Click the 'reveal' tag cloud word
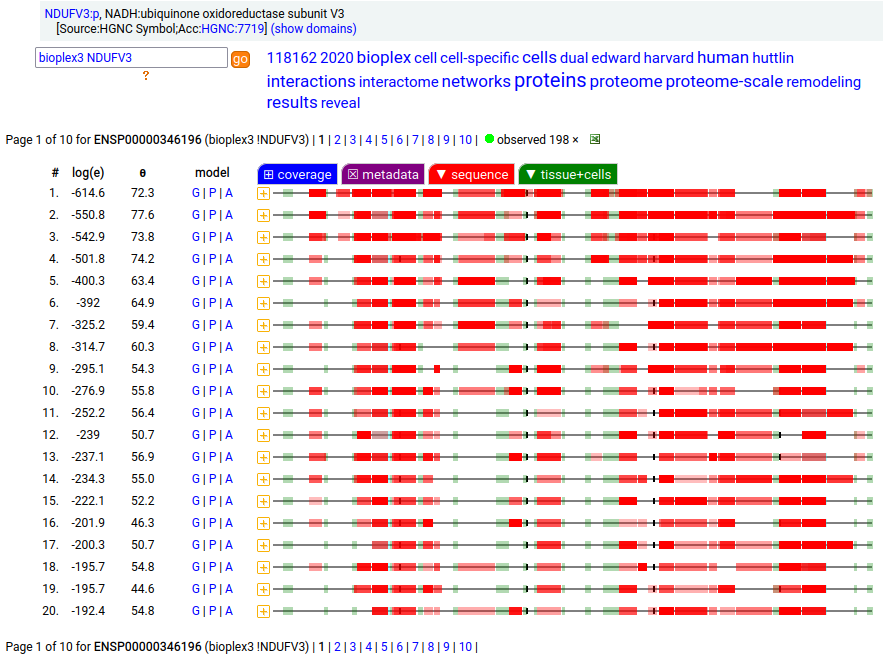 (x=340, y=103)
